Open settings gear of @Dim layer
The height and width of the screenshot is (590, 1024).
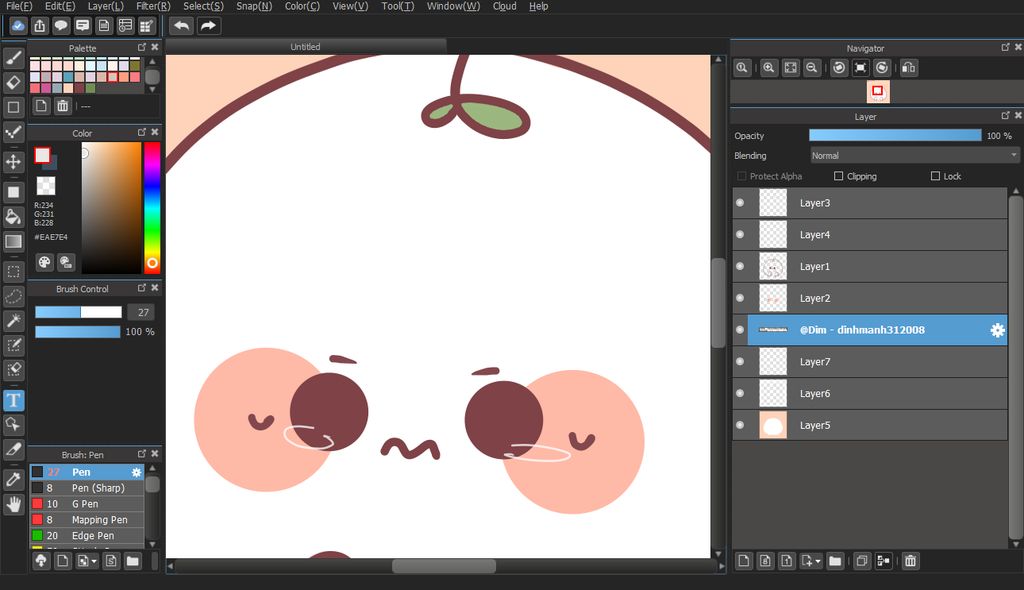pyautogui.click(x=997, y=331)
